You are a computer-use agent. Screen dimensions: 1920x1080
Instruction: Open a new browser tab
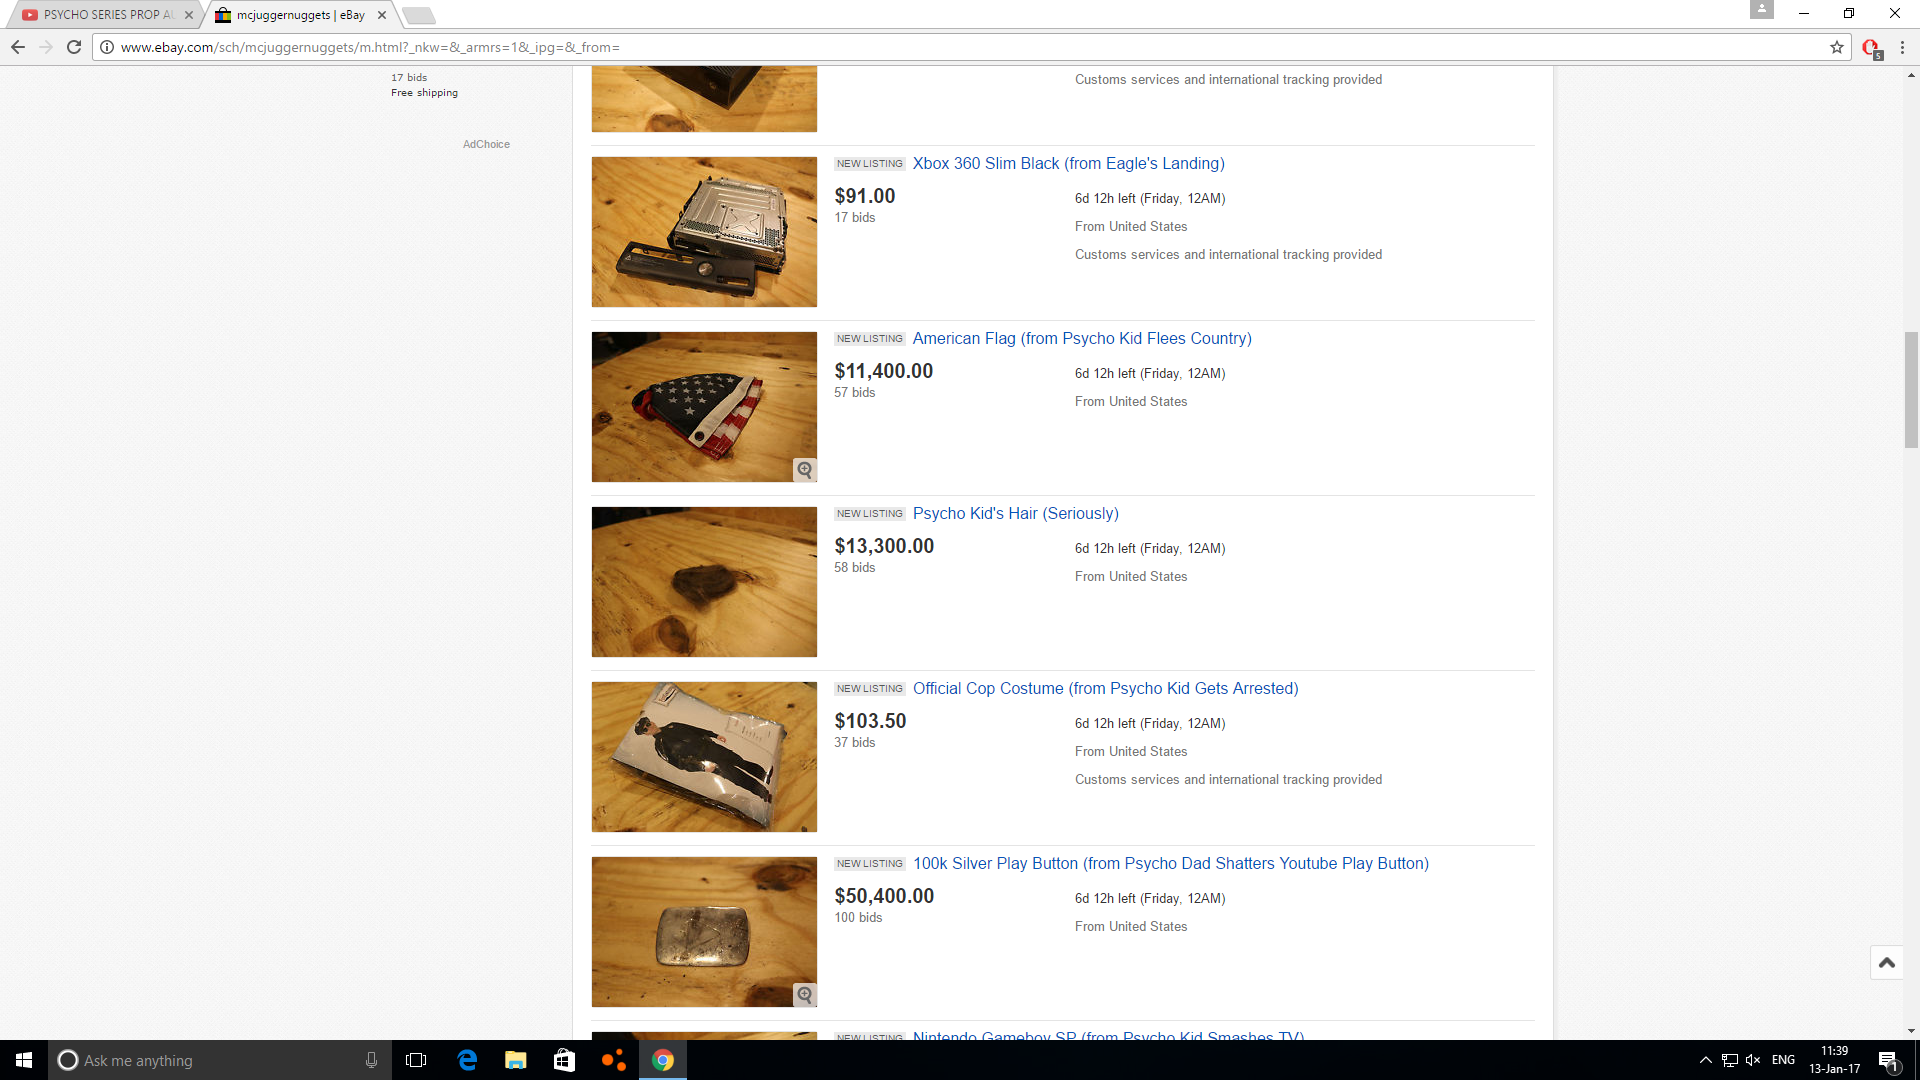(419, 15)
